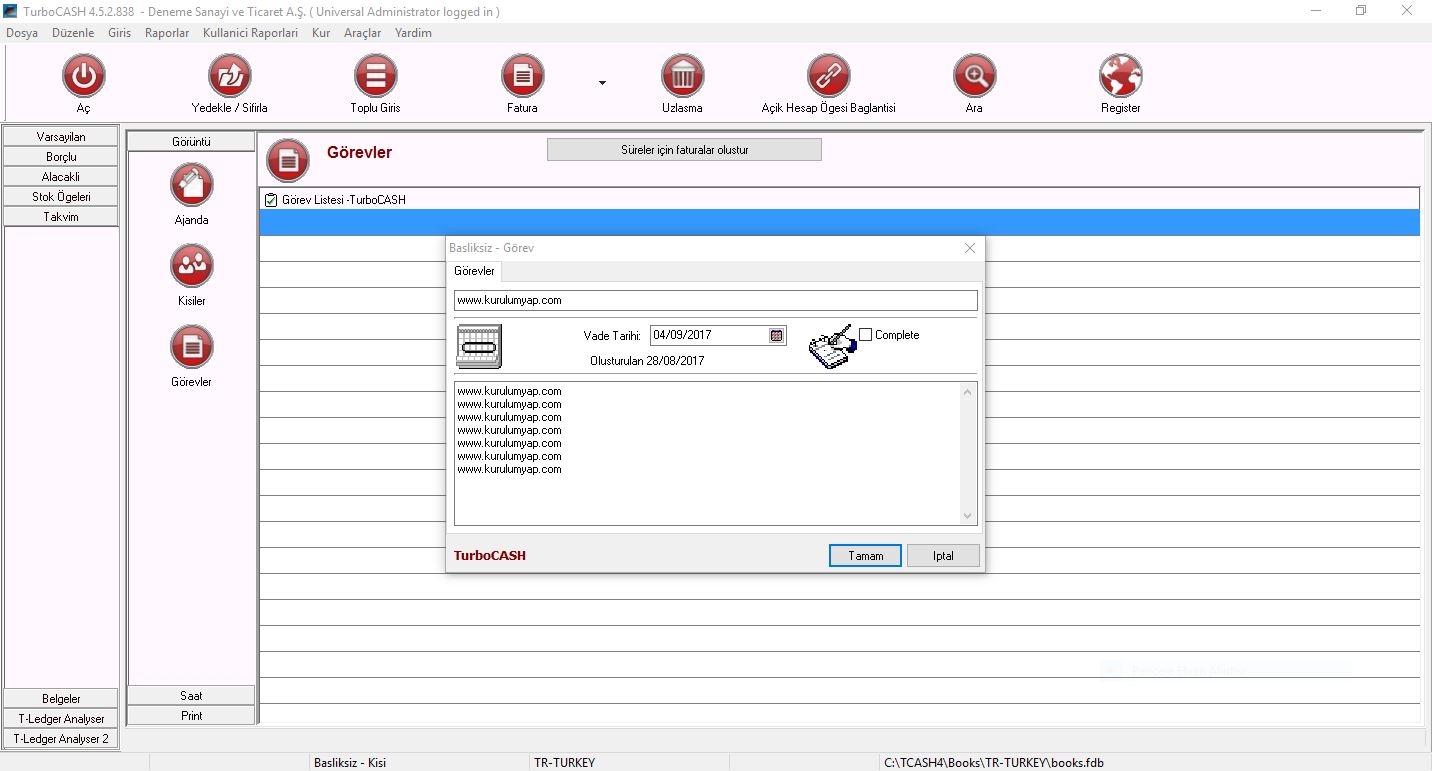Screen dimensions: 1432x771
Task: Open the Düzenle menu
Action: pyautogui.click(x=73, y=33)
